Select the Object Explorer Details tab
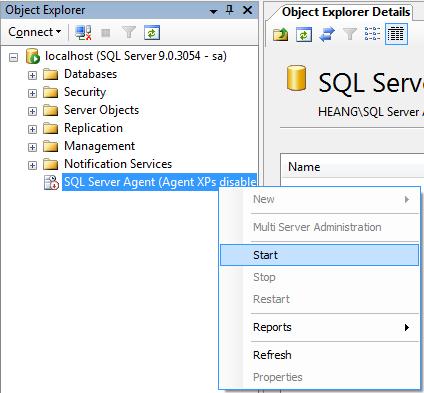The image size is (424, 393). (x=346, y=12)
